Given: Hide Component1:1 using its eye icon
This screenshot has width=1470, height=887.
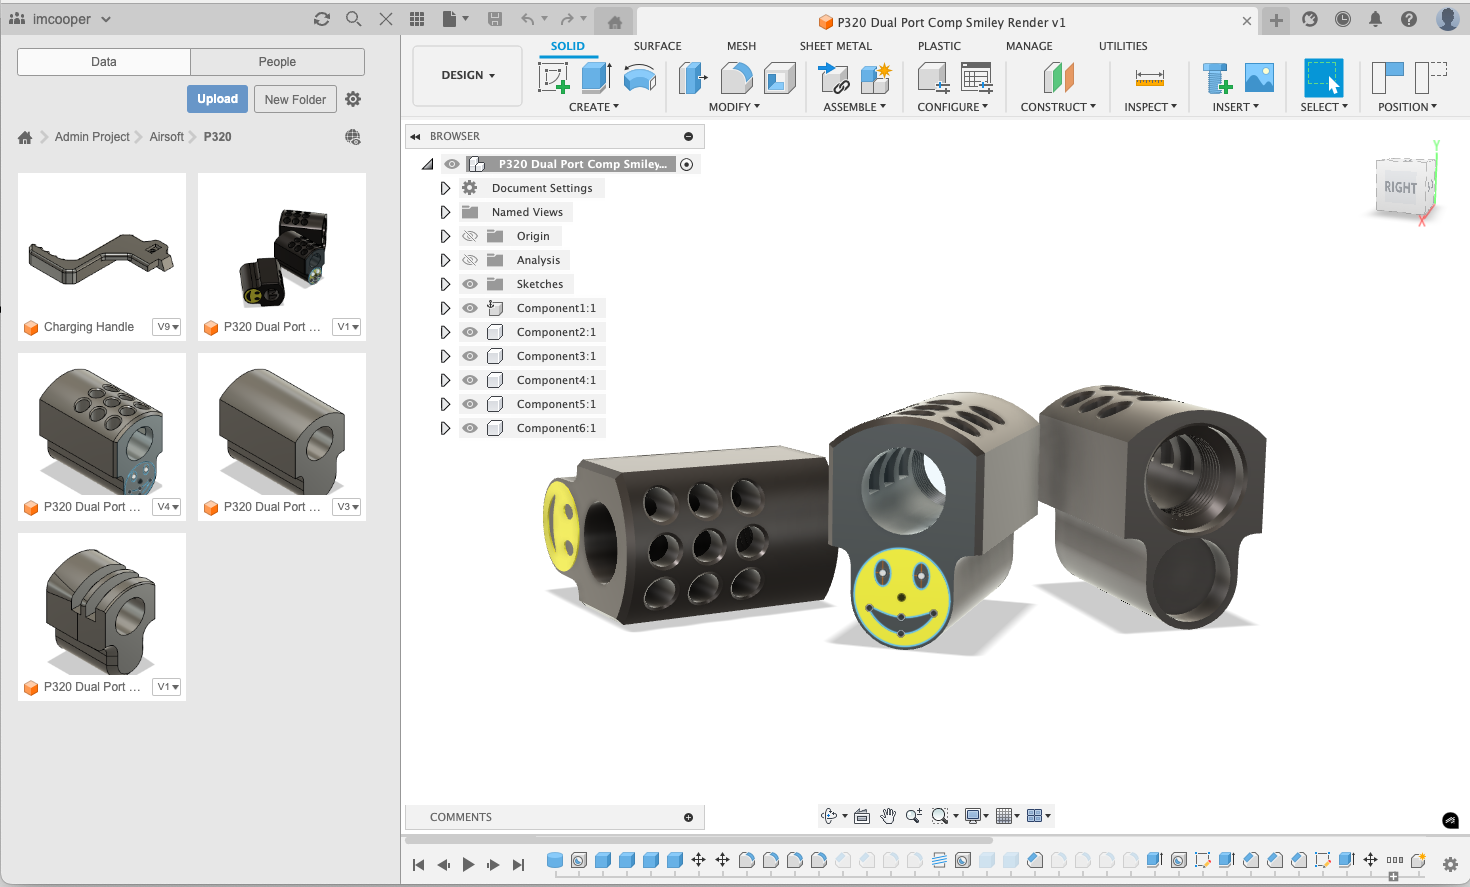Looking at the screenshot, I should click(470, 308).
